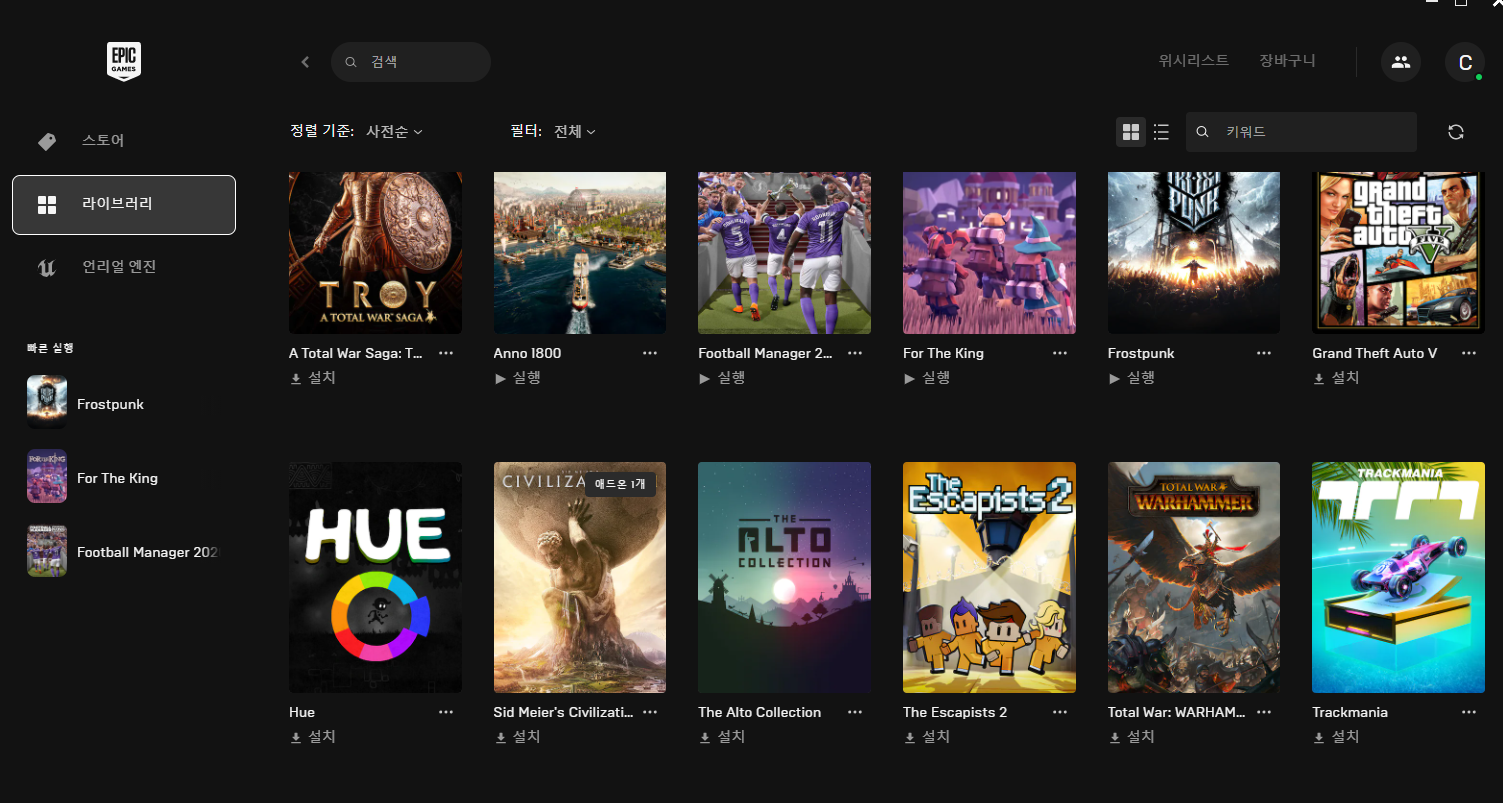Open the Anno 1800 cover art
1503x803 pixels.
[580, 252]
